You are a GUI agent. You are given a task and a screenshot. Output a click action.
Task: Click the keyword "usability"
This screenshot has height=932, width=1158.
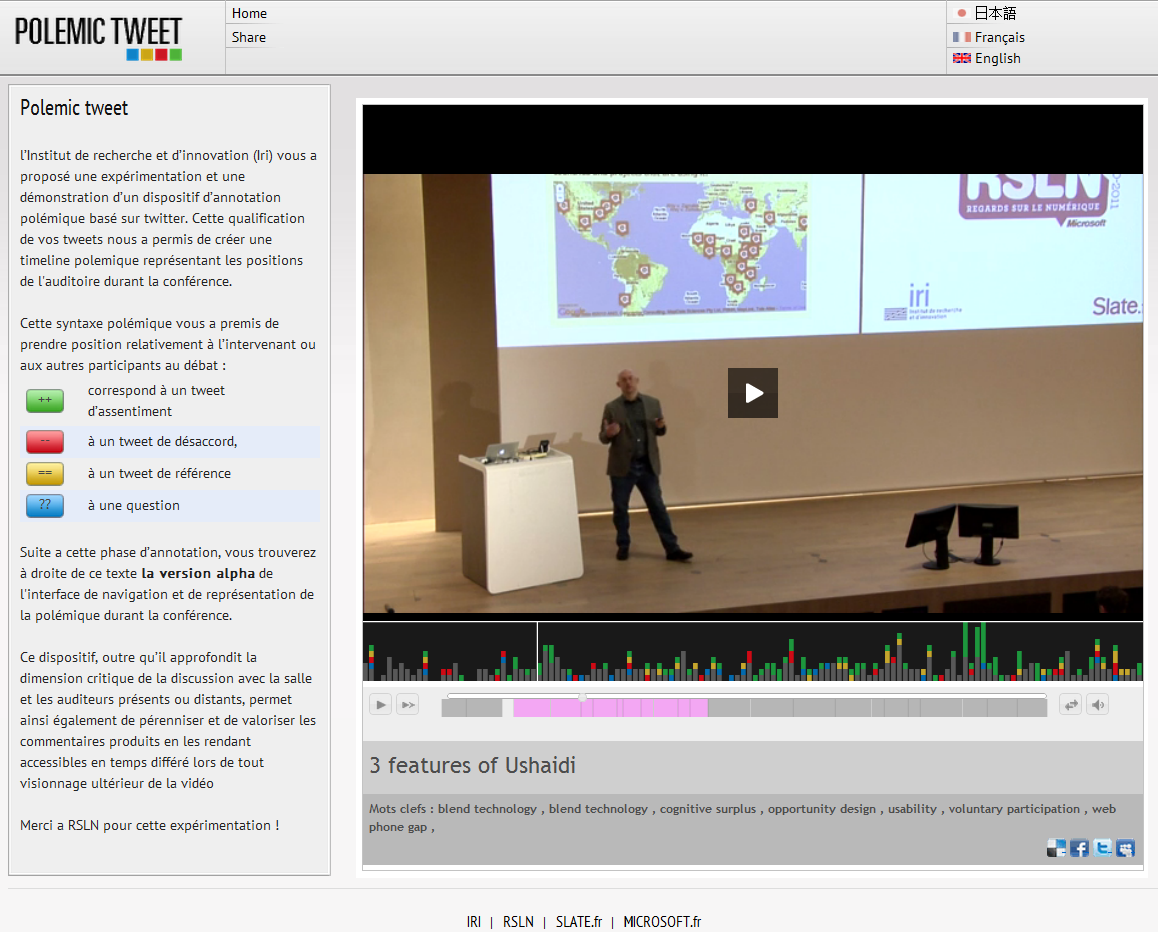point(912,809)
